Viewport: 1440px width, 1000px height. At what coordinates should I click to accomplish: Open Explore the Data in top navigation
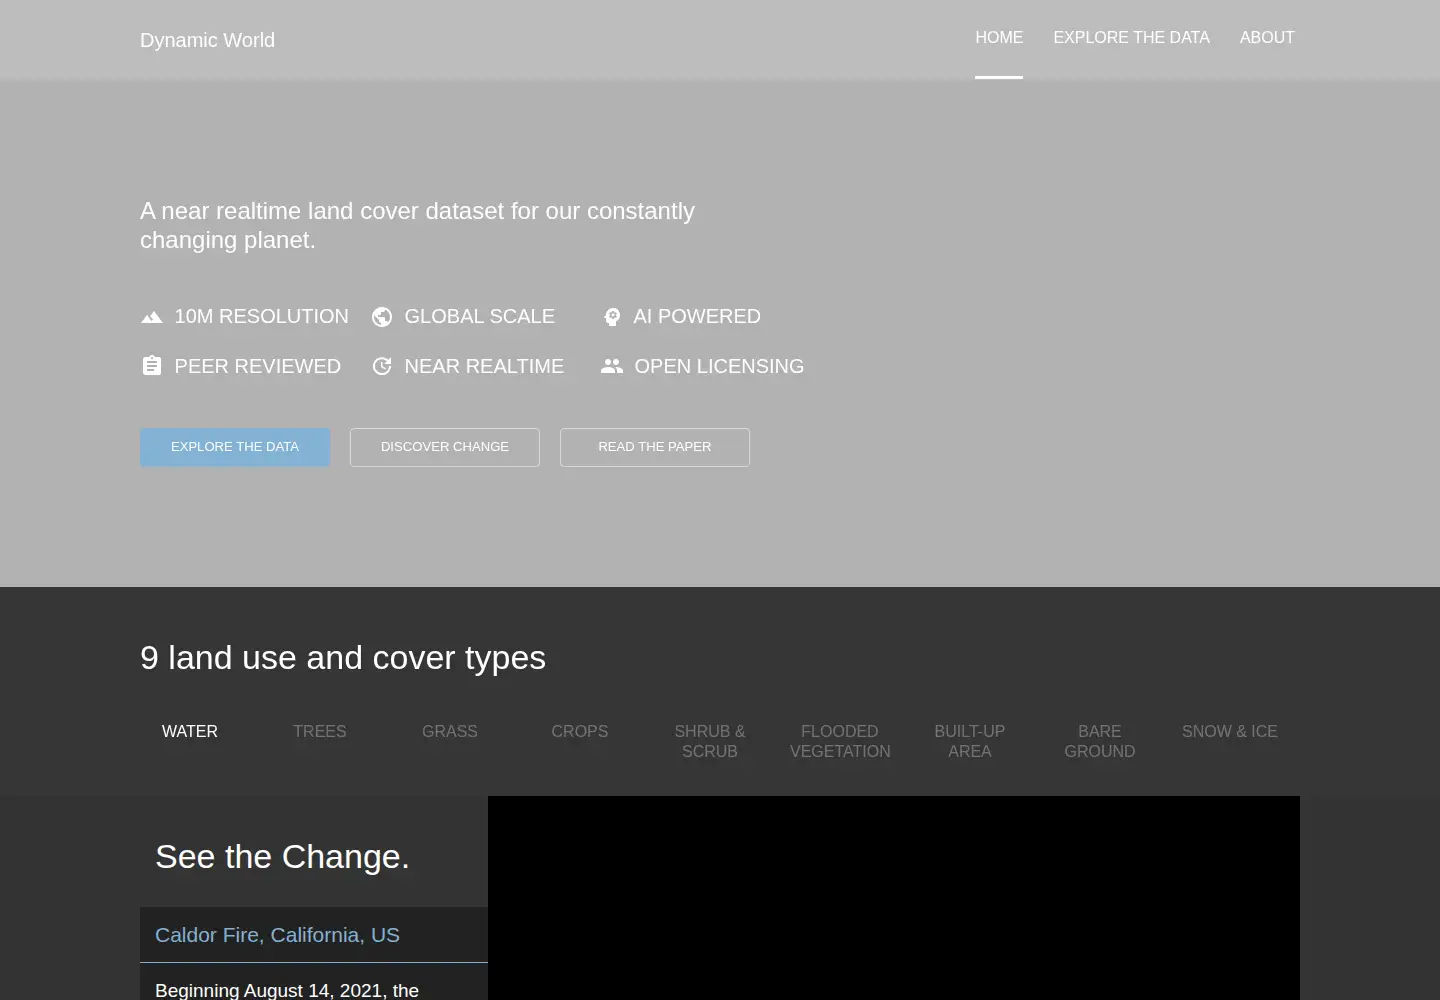coord(1131,38)
